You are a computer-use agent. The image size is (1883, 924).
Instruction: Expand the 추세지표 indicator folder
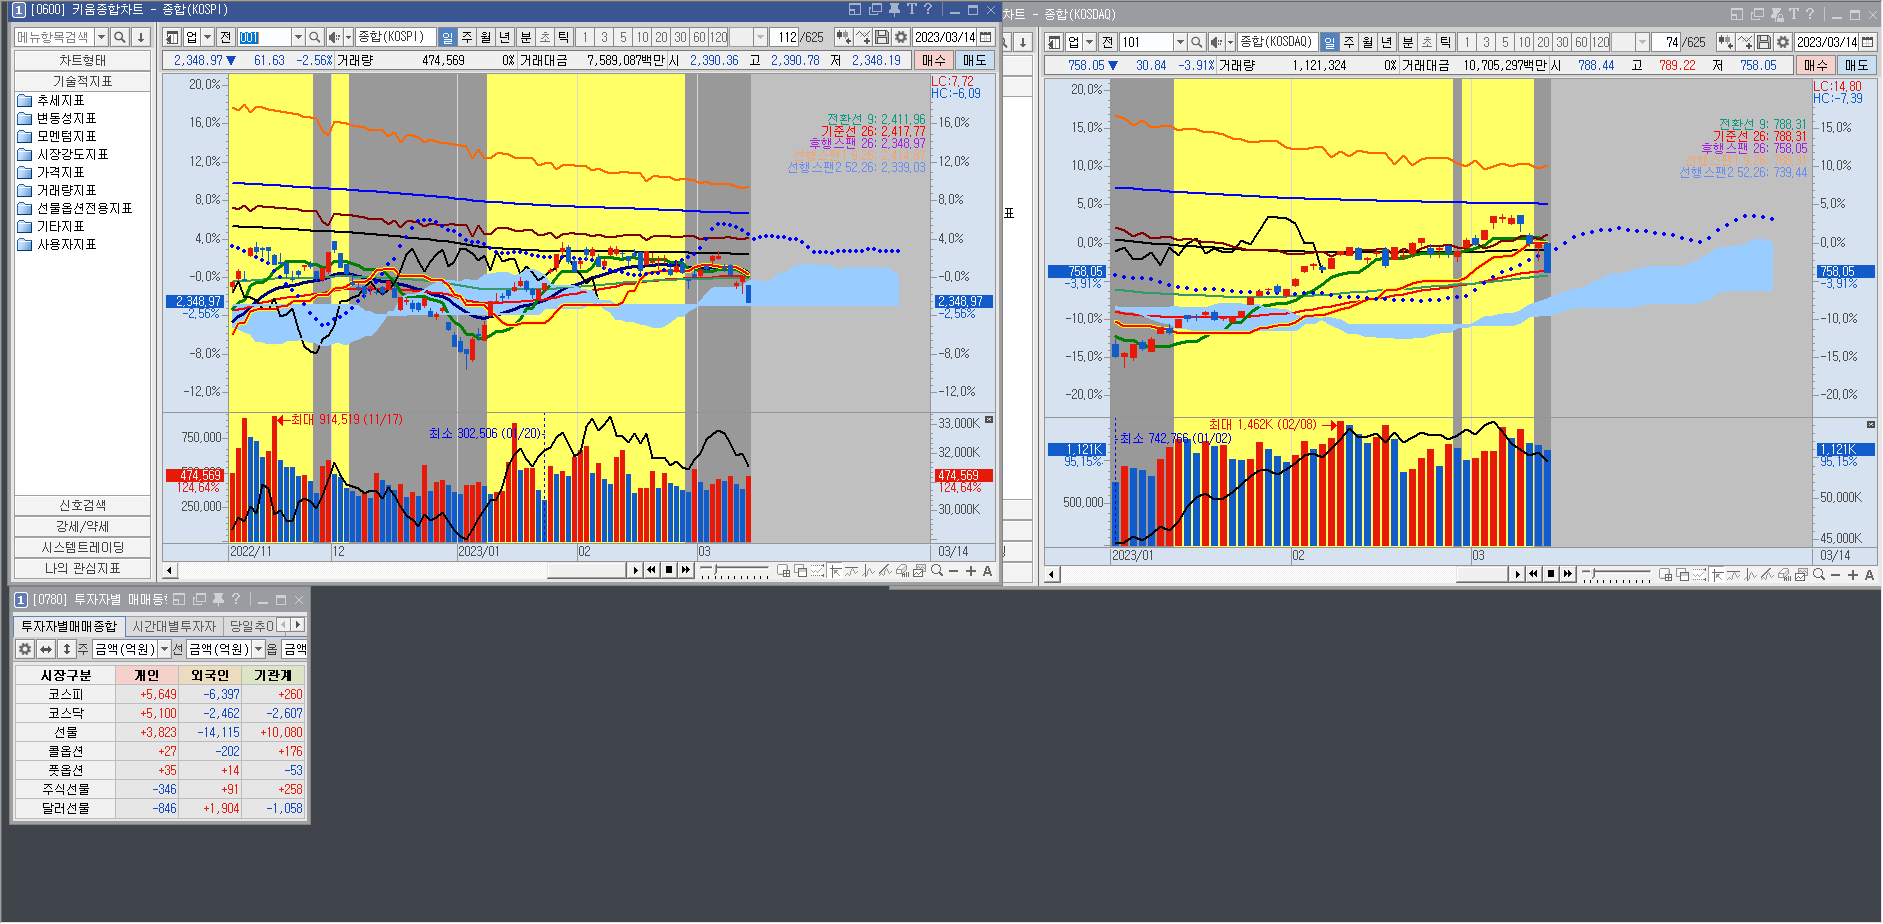58,100
